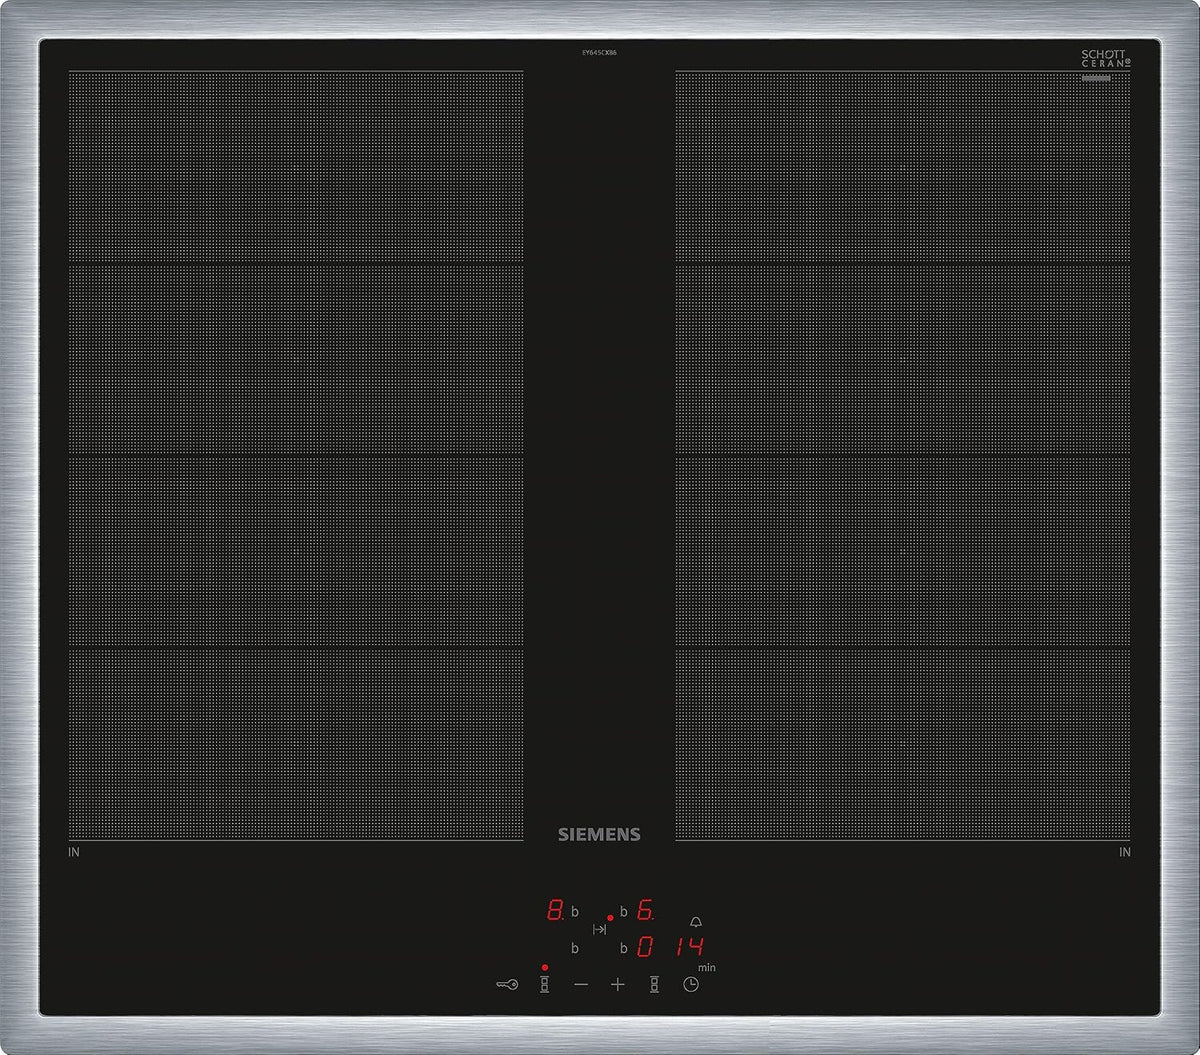Select the right flex zone icon beside the clock
Screen dimensions: 1200x1055
(655, 985)
